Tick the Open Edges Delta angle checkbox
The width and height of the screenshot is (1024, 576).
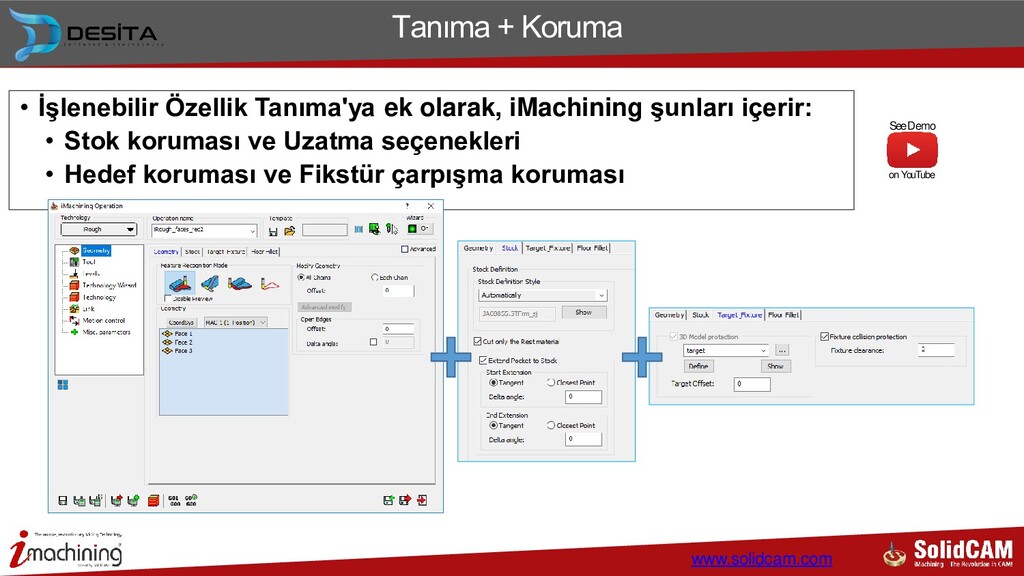[x=374, y=342]
